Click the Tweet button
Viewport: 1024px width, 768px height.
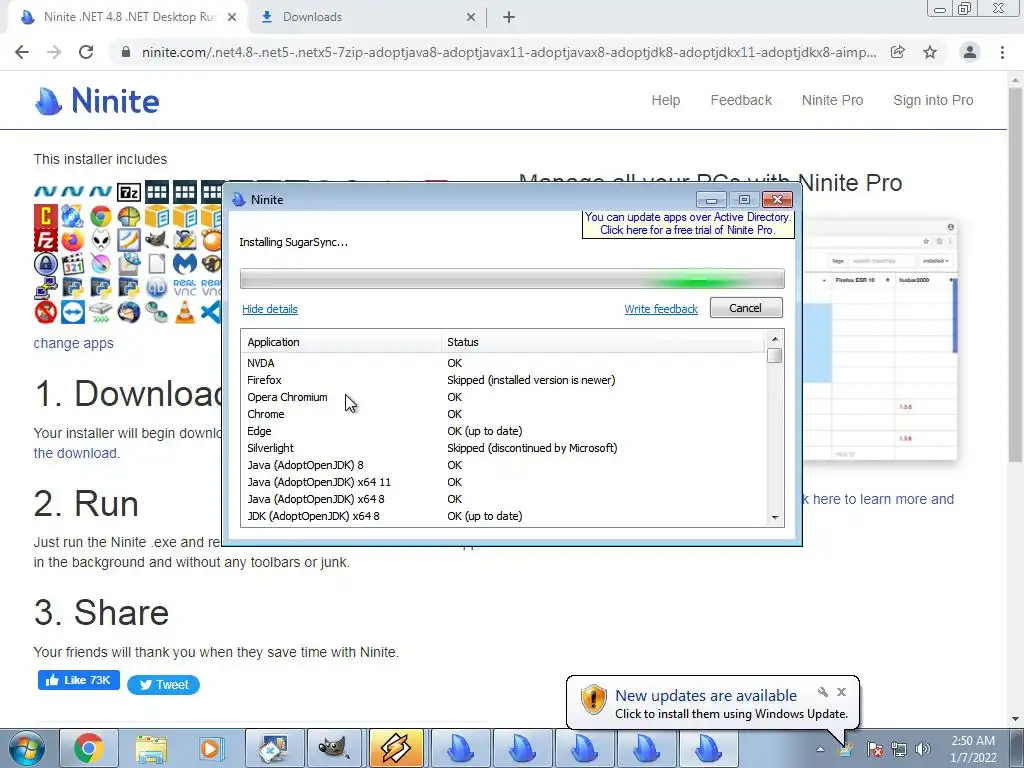[163, 684]
